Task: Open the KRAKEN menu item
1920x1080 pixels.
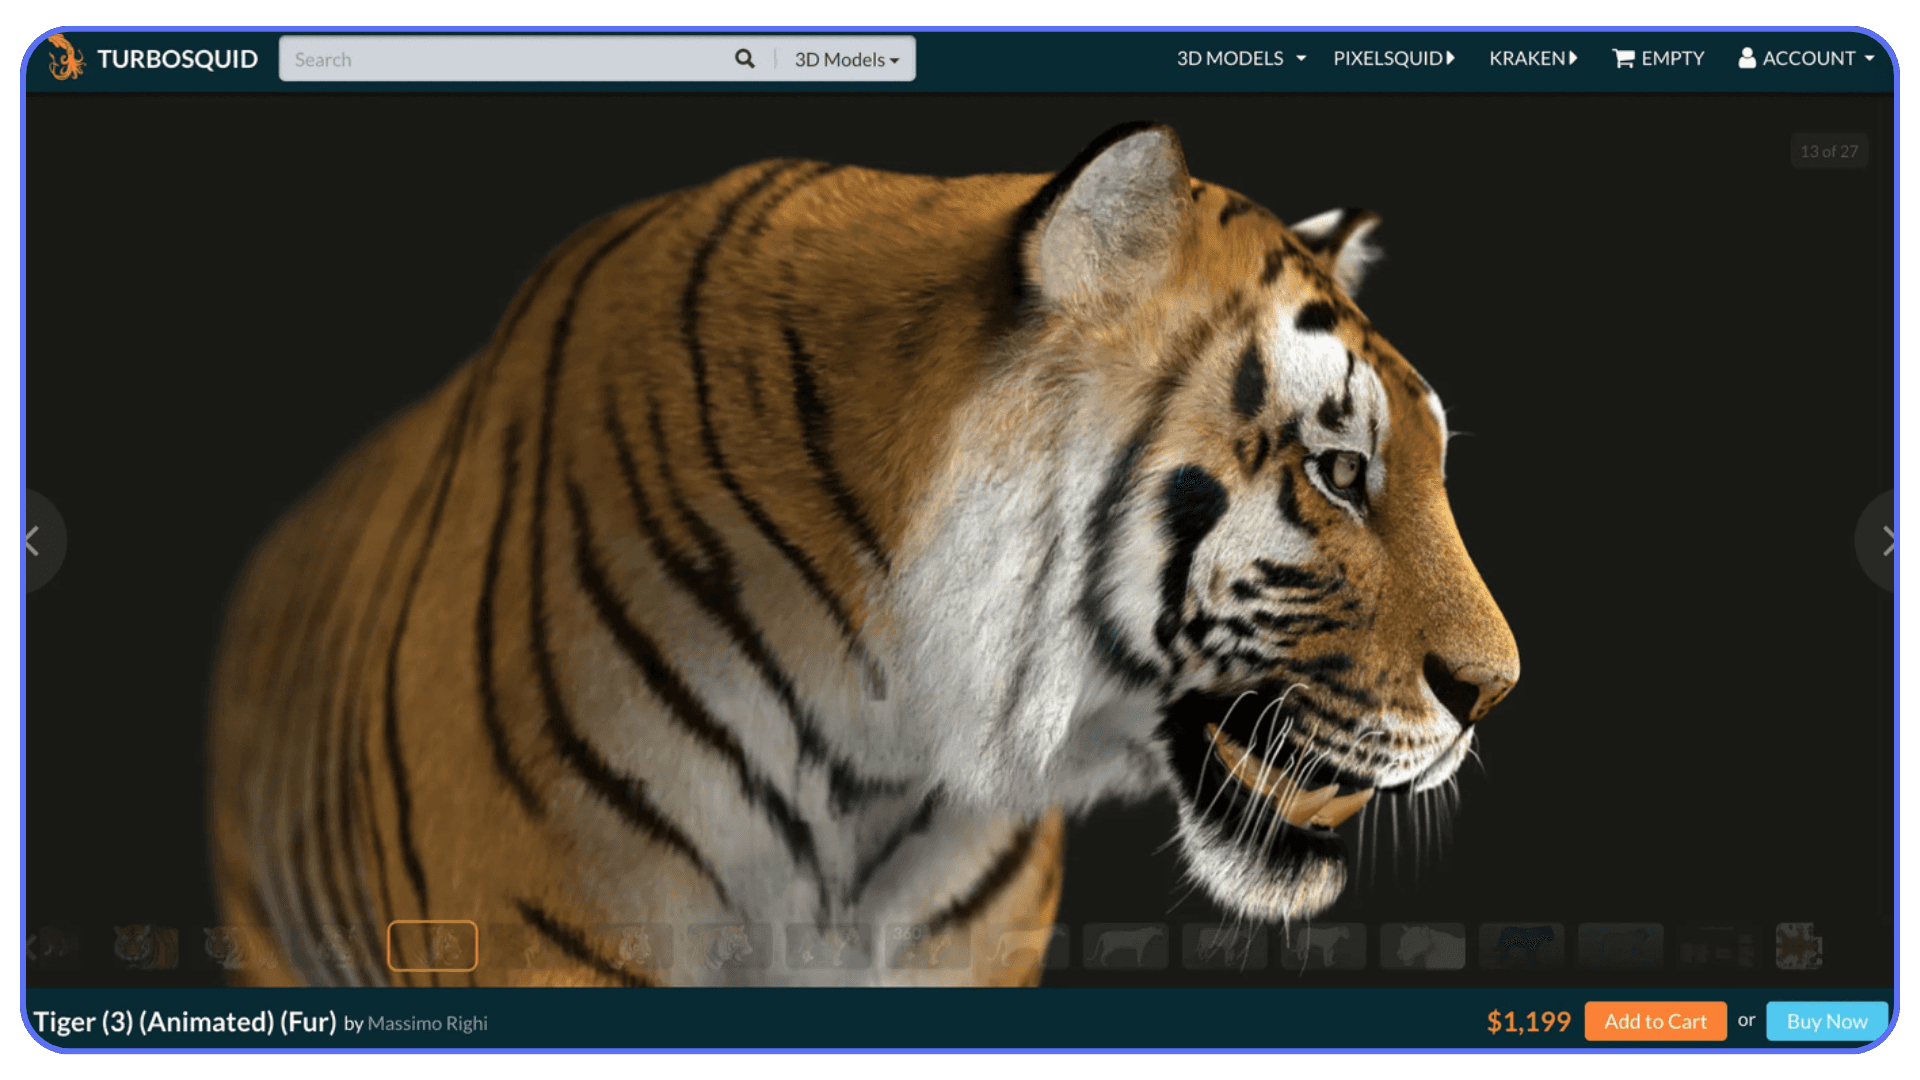Action: [x=1533, y=59]
